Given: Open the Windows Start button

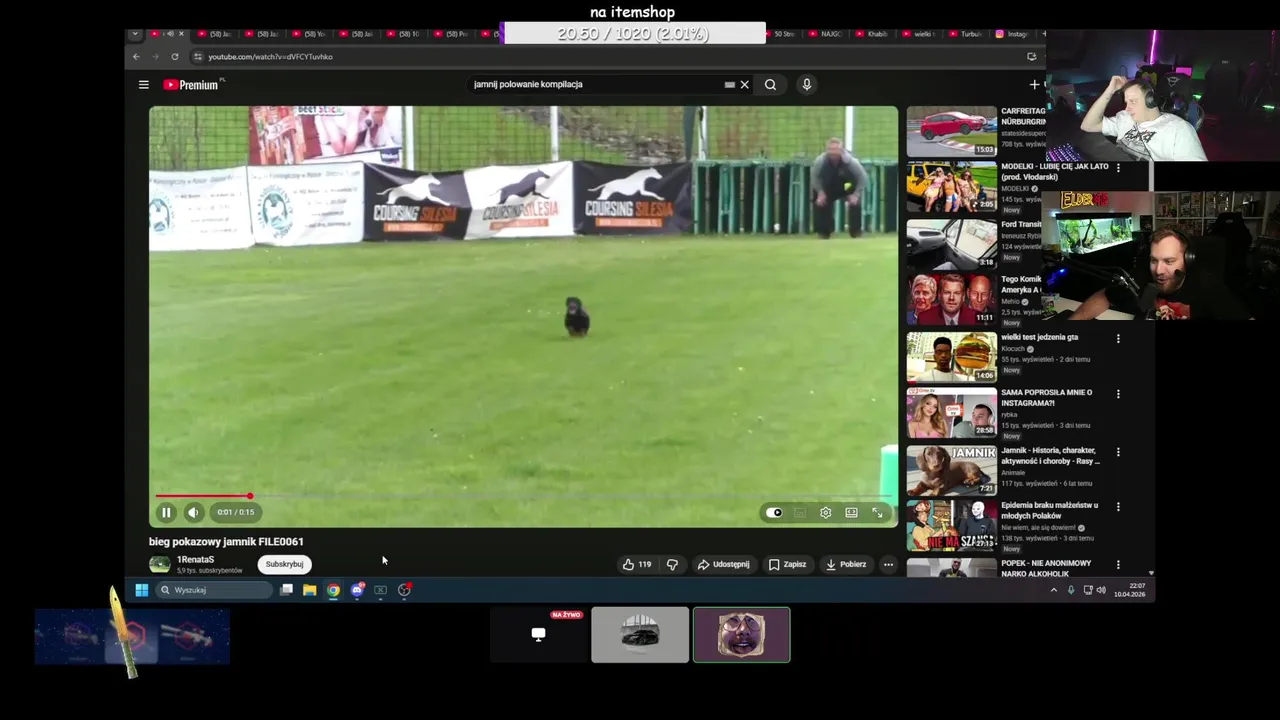Looking at the screenshot, I should 142,590.
